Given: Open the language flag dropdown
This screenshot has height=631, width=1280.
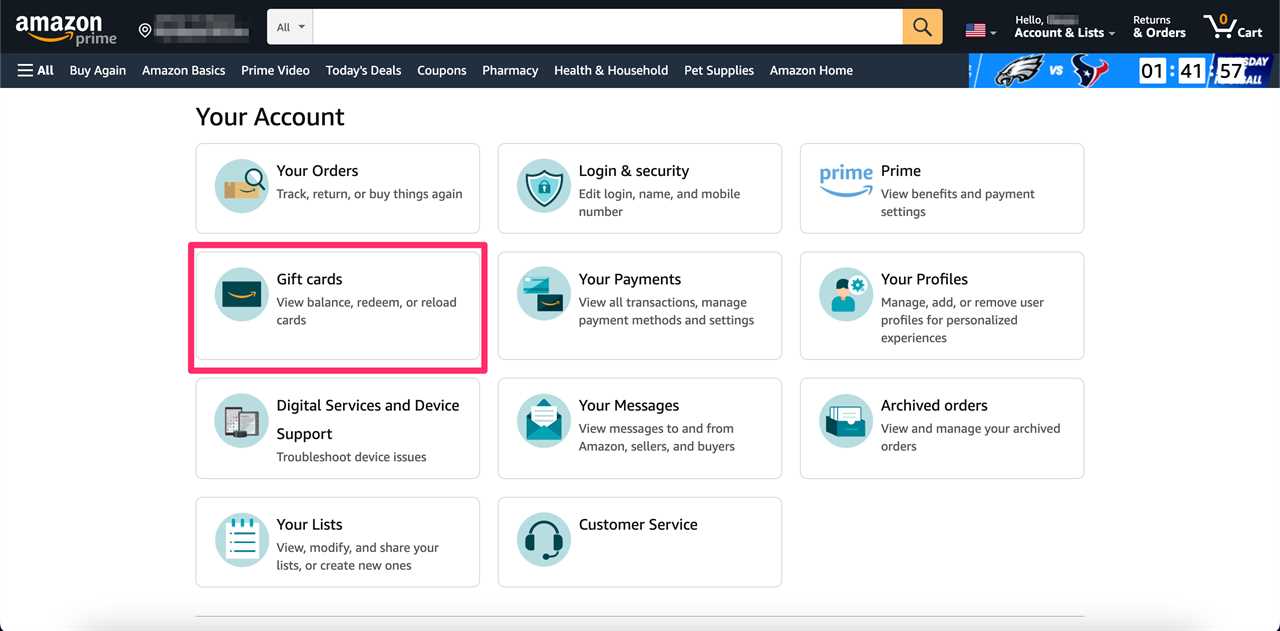Looking at the screenshot, I should click(979, 27).
